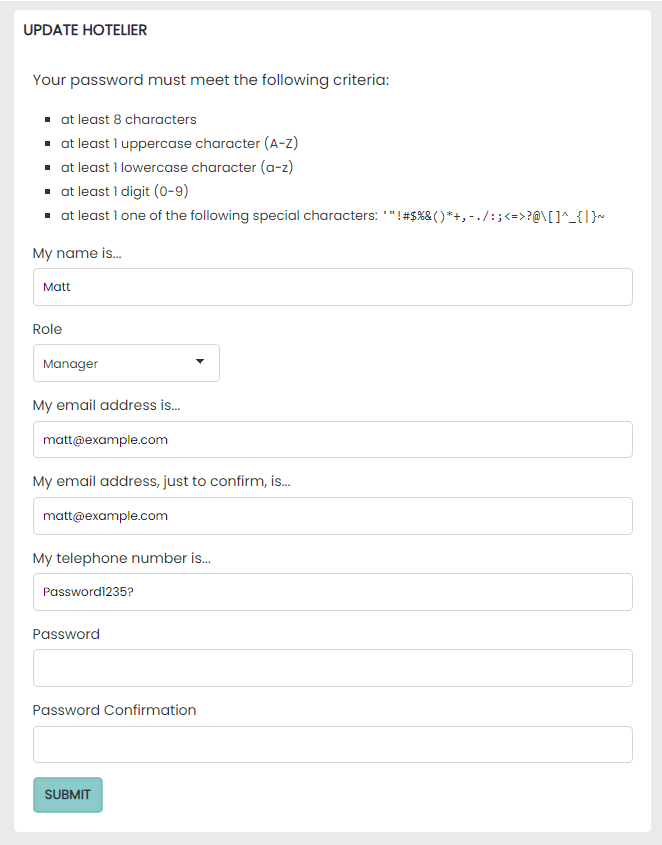Click the "at least 8 characters" criterion

(128, 119)
